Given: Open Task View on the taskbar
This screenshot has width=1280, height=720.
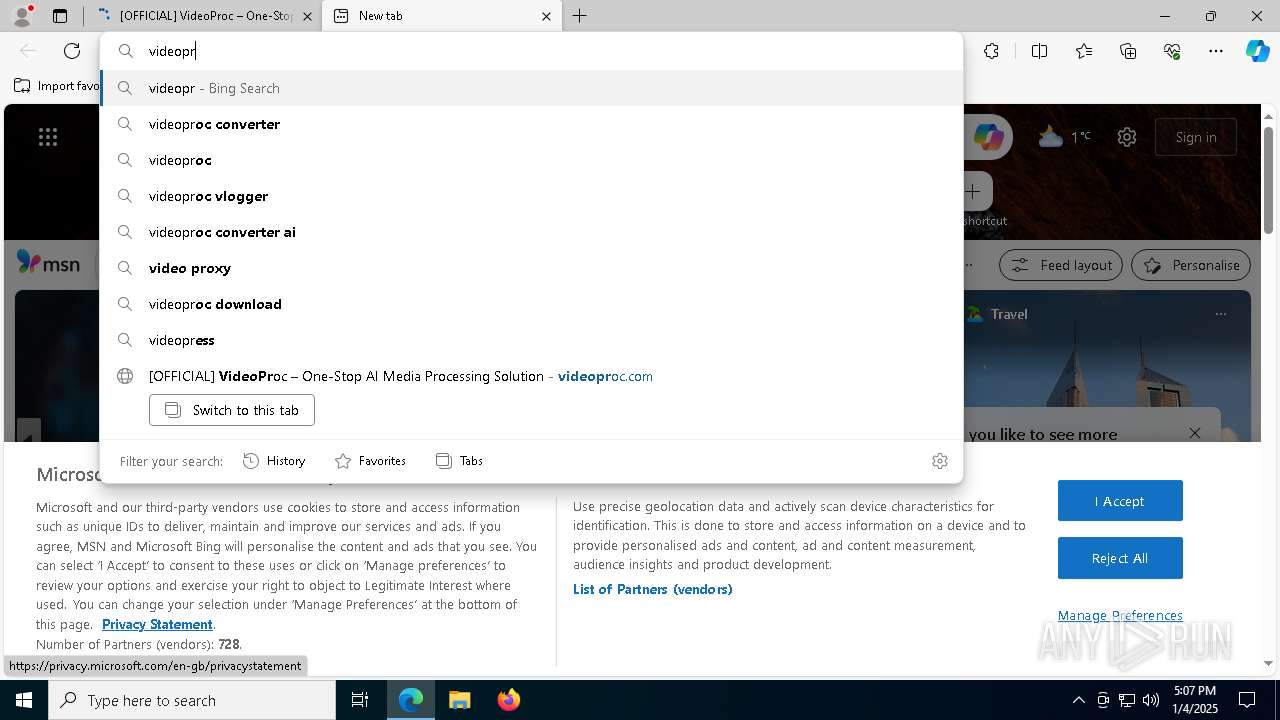Looking at the screenshot, I should [x=360, y=700].
